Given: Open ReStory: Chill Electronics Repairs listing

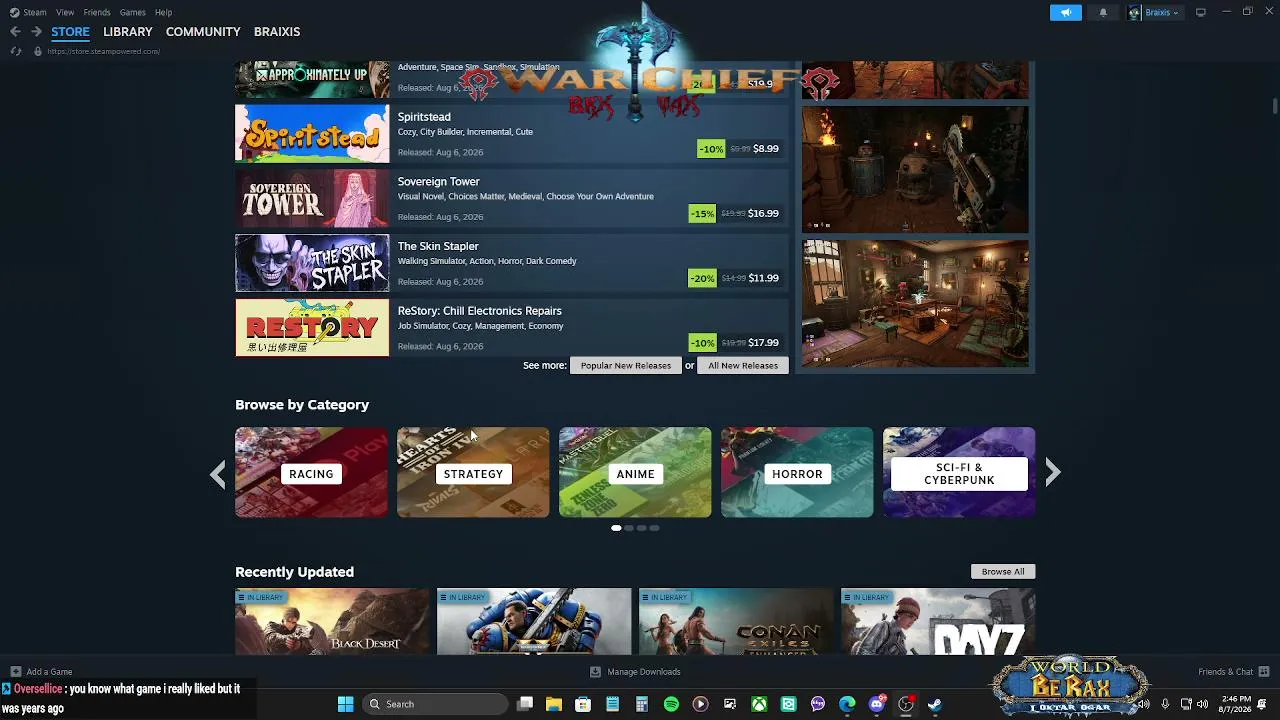Looking at the screenshot, I should (x=512, y=327).
